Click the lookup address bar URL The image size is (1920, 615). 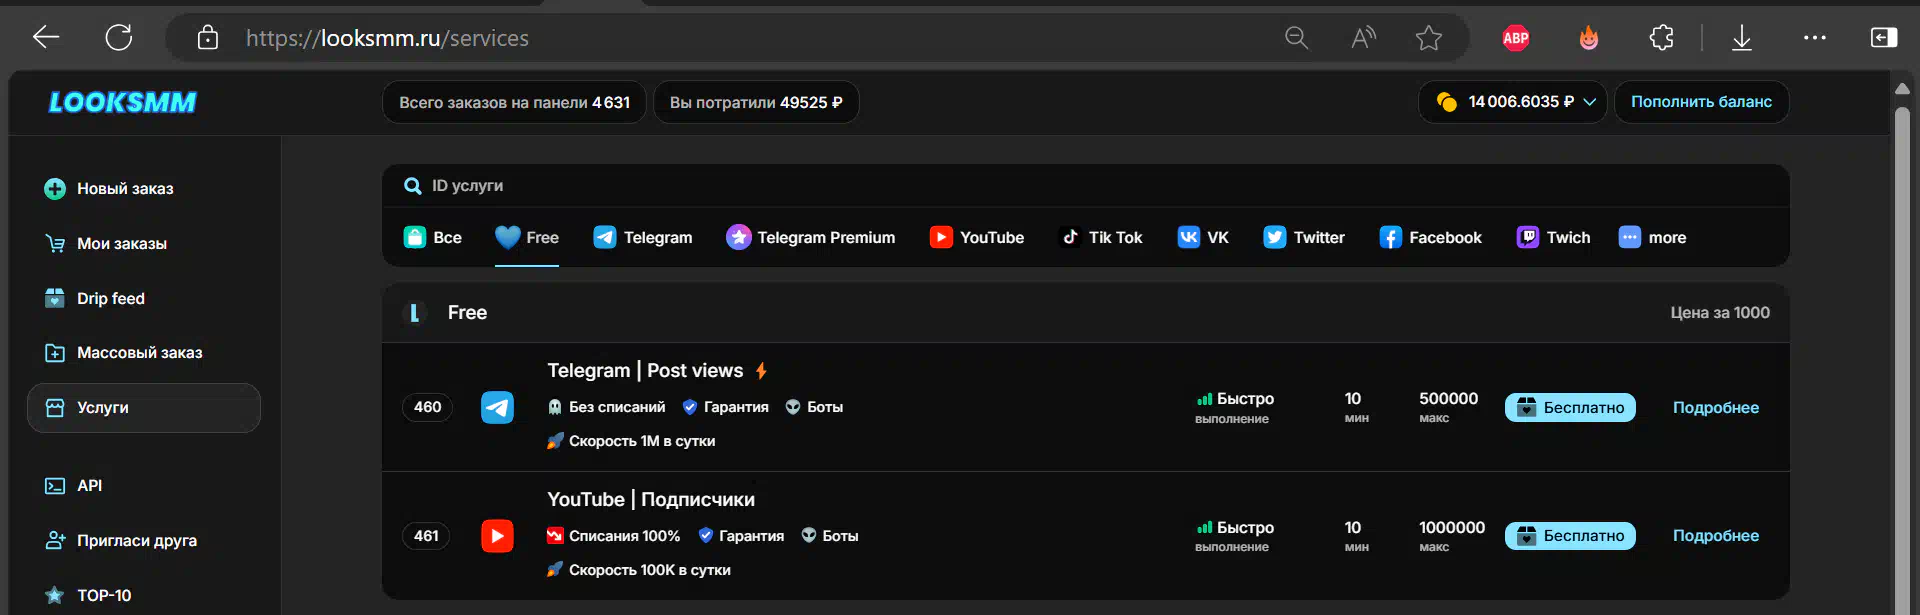pyautogui.click(x=387, y=38)
